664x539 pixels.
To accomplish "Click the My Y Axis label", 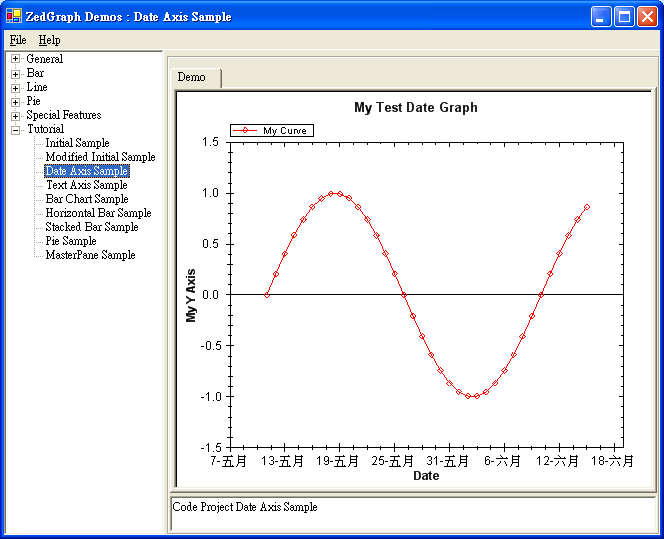I will (191, 295).
